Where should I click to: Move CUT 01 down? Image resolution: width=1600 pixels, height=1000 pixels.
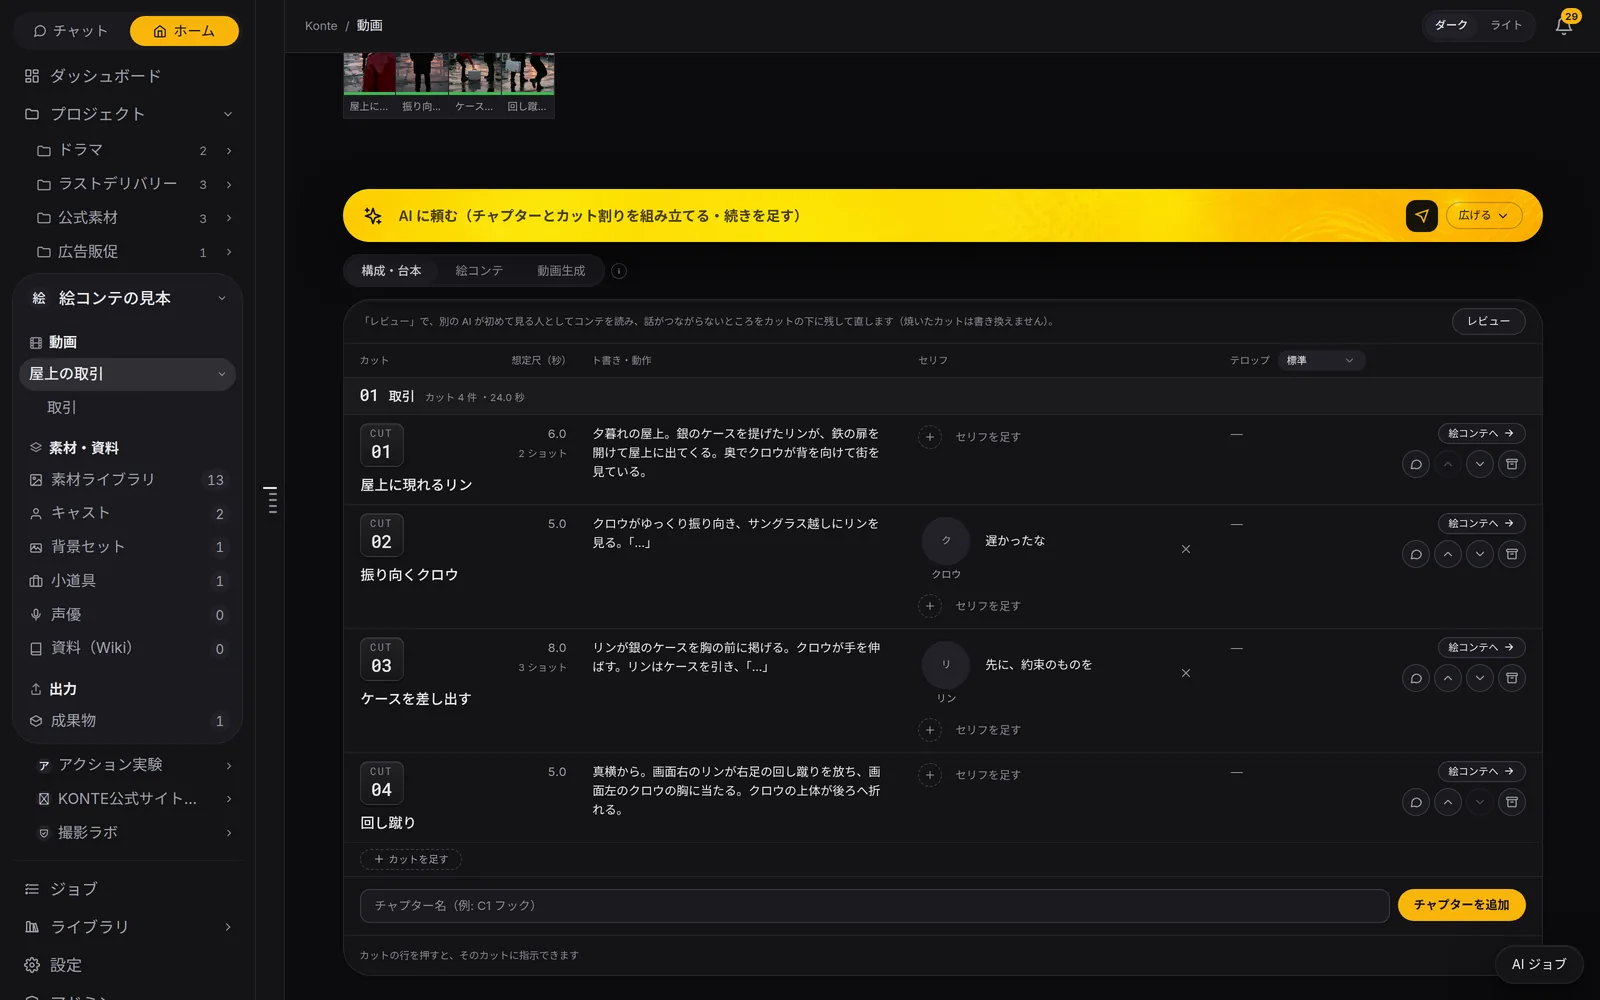tap(1480, 464)
